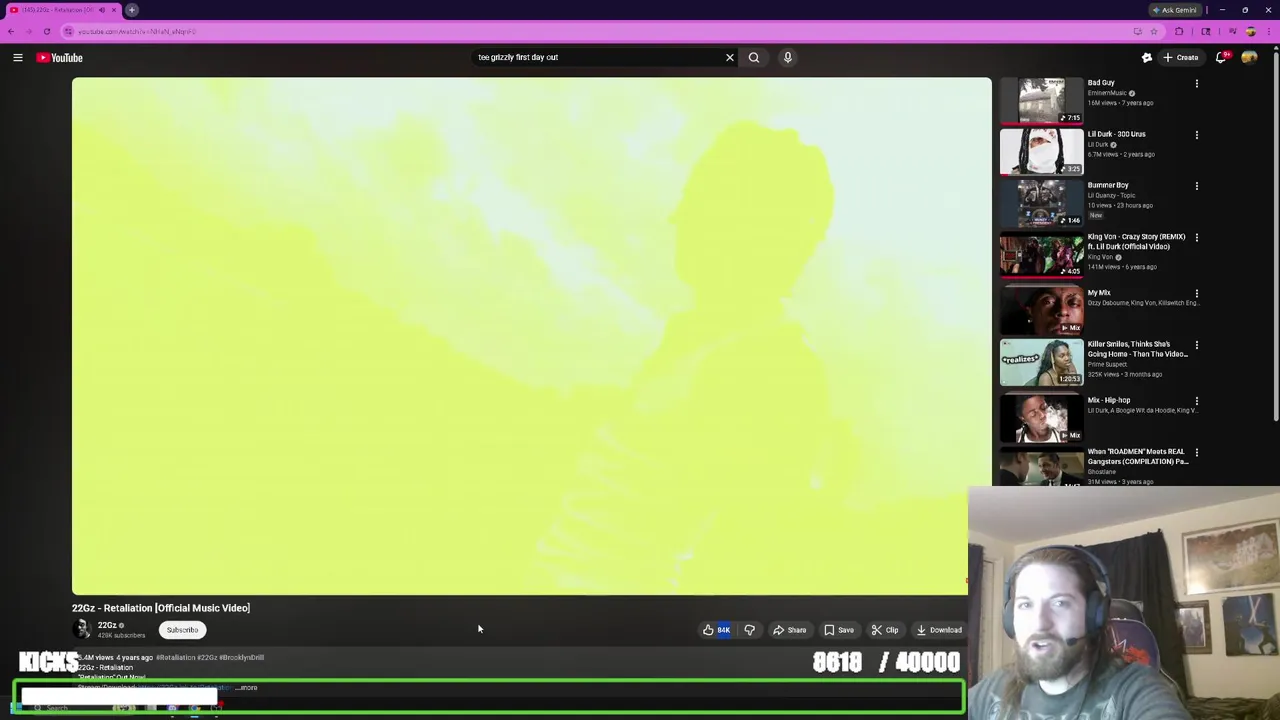1280x720 pixels.
Task: Subscribe to the 22Gz channel
Action: pyautogui.click(x=182, y=630)
